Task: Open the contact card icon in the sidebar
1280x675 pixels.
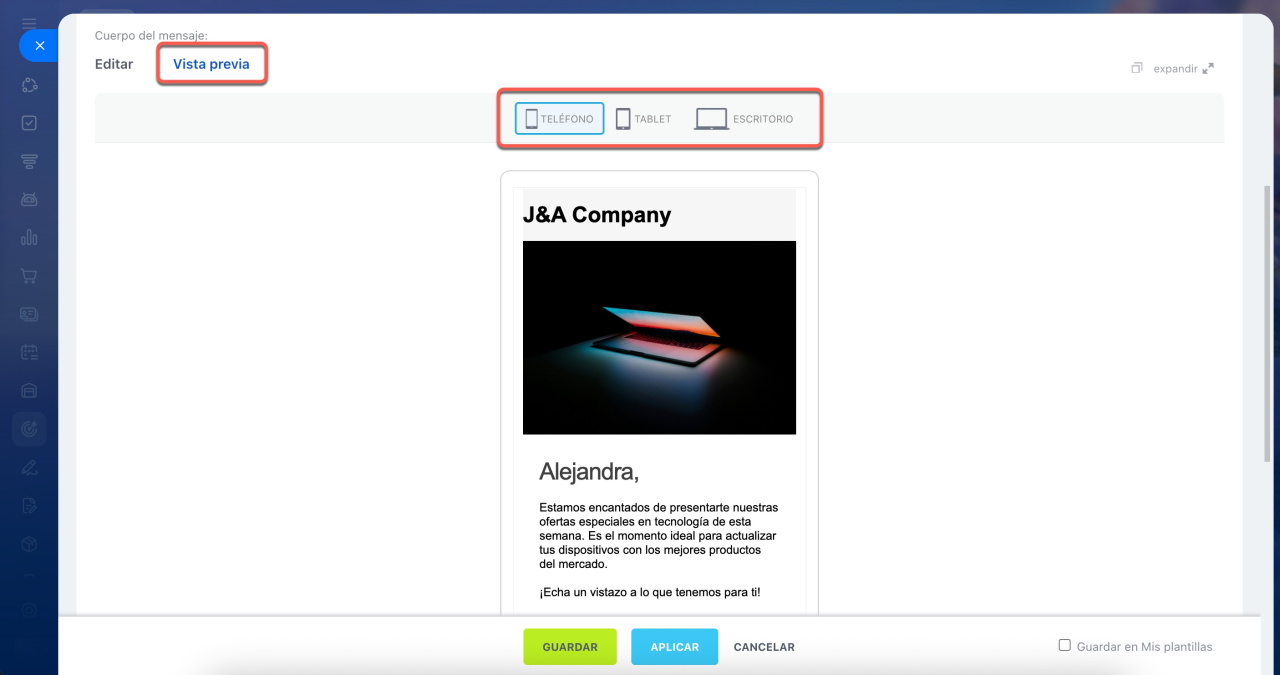Action: point(29,314)
